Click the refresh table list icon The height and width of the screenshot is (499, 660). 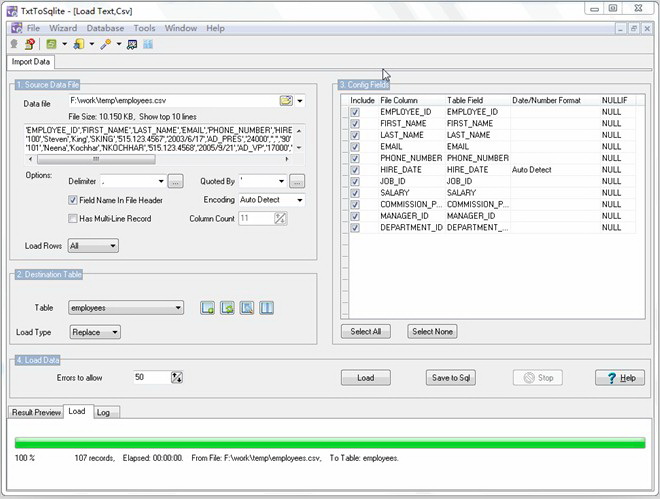tap(227, 308)
